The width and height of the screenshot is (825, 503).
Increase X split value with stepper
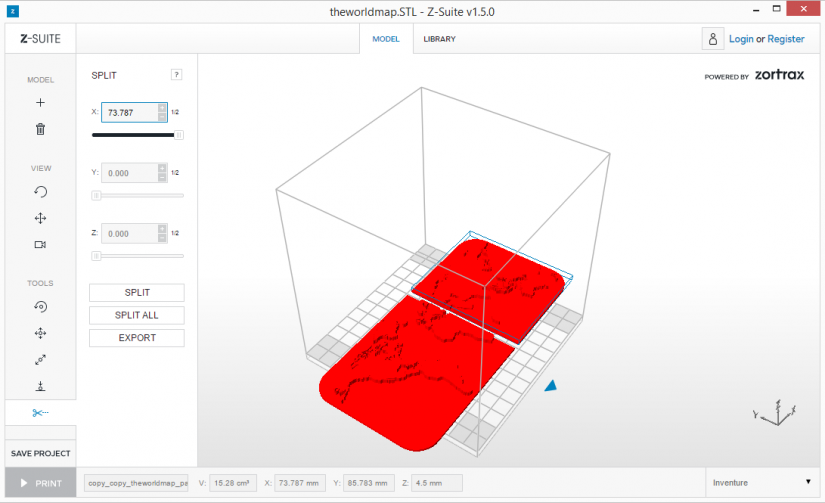[x=162, y=108]
